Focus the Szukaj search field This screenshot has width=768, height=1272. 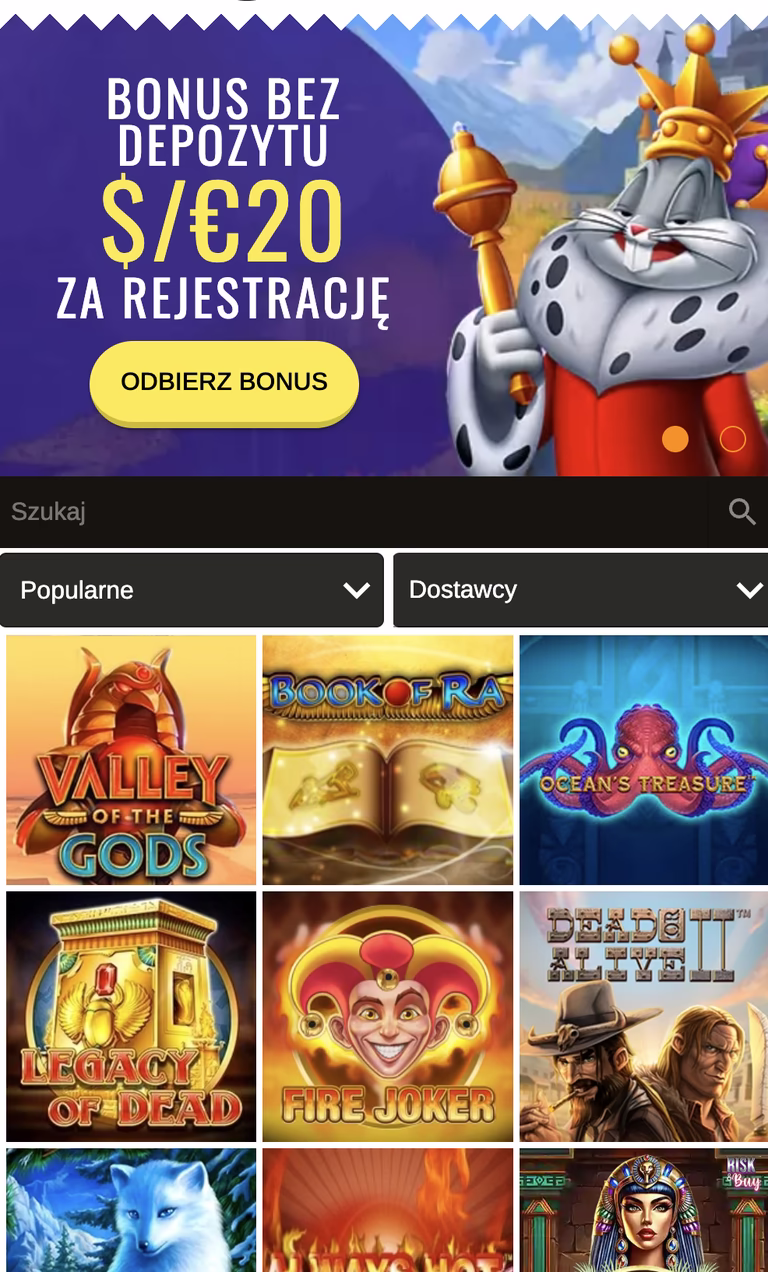pos(354,512)
